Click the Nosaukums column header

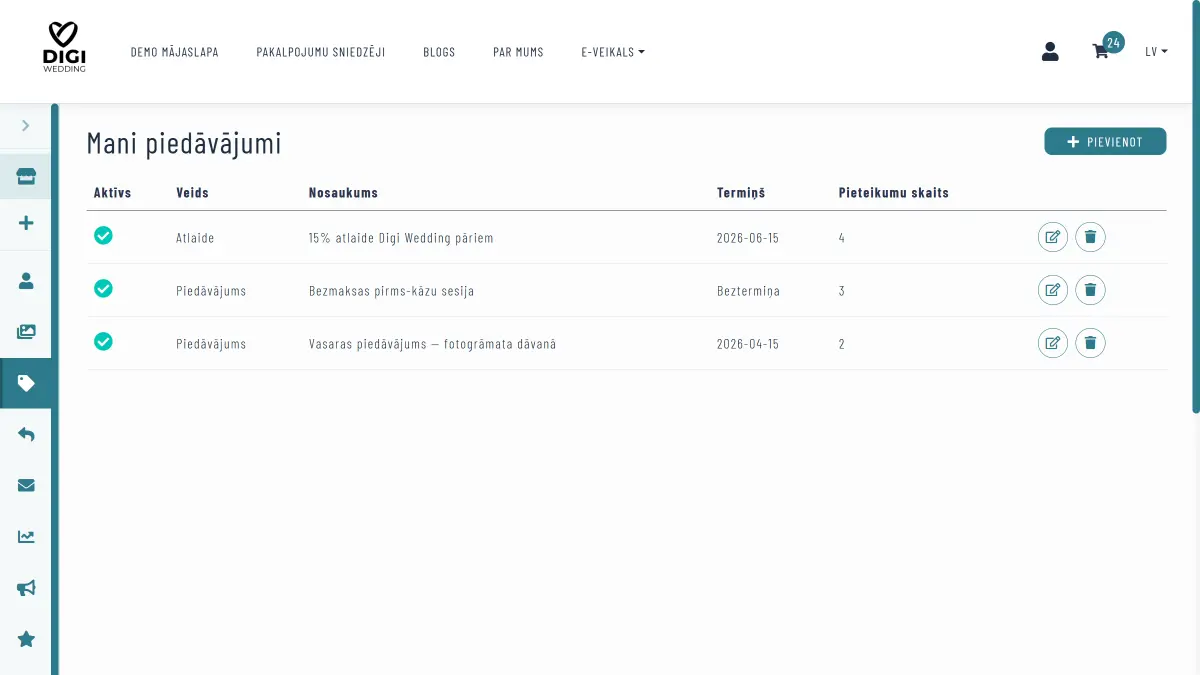coord(343,193)
